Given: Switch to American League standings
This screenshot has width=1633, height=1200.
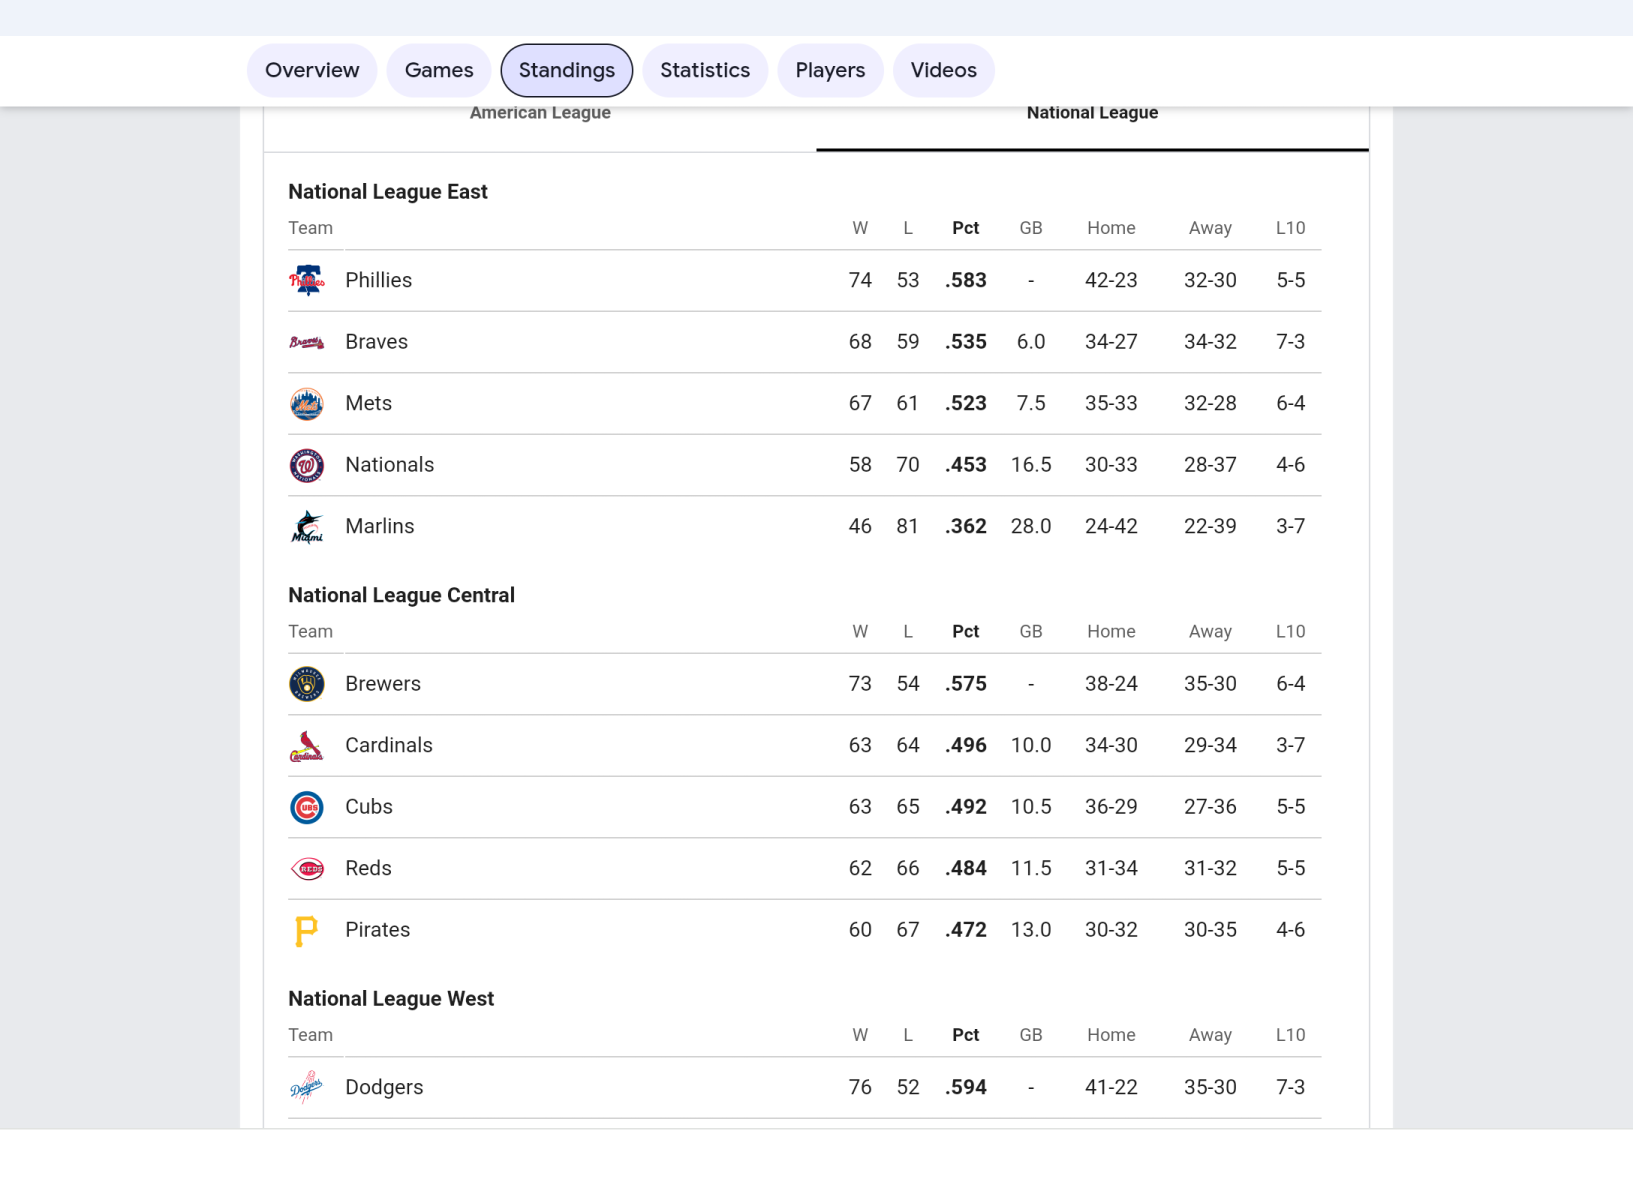Looking at the screenshot, I should (540, 113).
